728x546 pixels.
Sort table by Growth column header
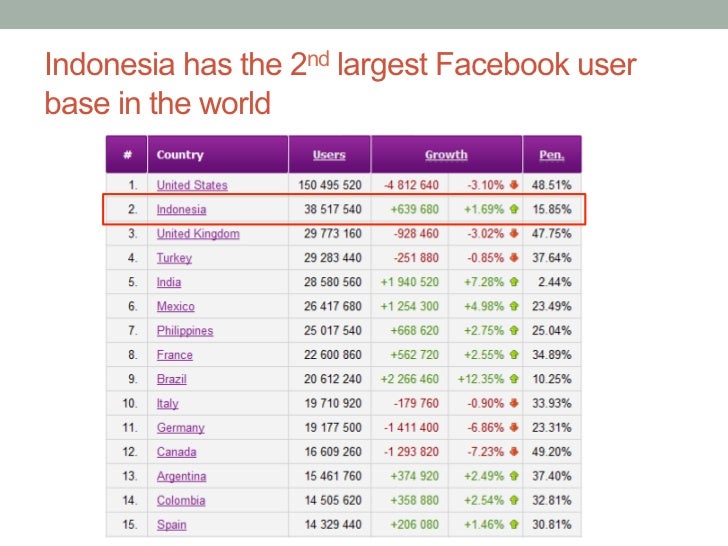coord(446,155)
